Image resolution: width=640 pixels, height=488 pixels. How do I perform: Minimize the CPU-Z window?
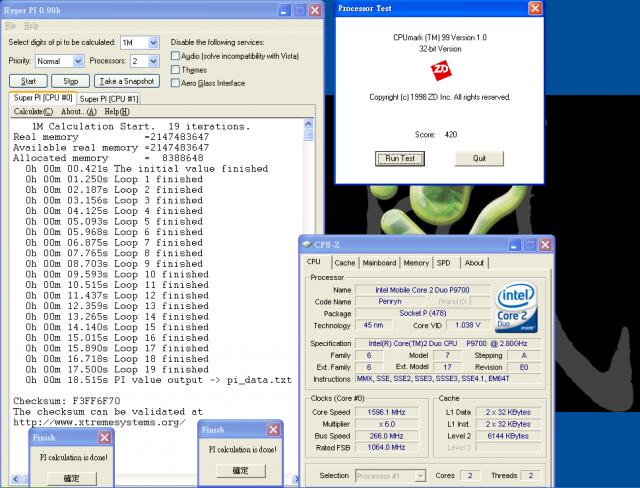click(514, 245)
